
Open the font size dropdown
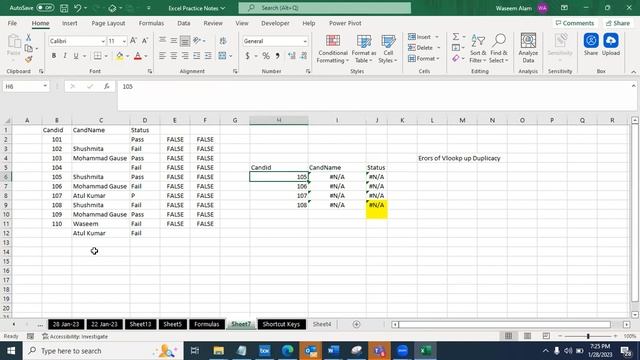pyautogui.click(x=124, y=41)
